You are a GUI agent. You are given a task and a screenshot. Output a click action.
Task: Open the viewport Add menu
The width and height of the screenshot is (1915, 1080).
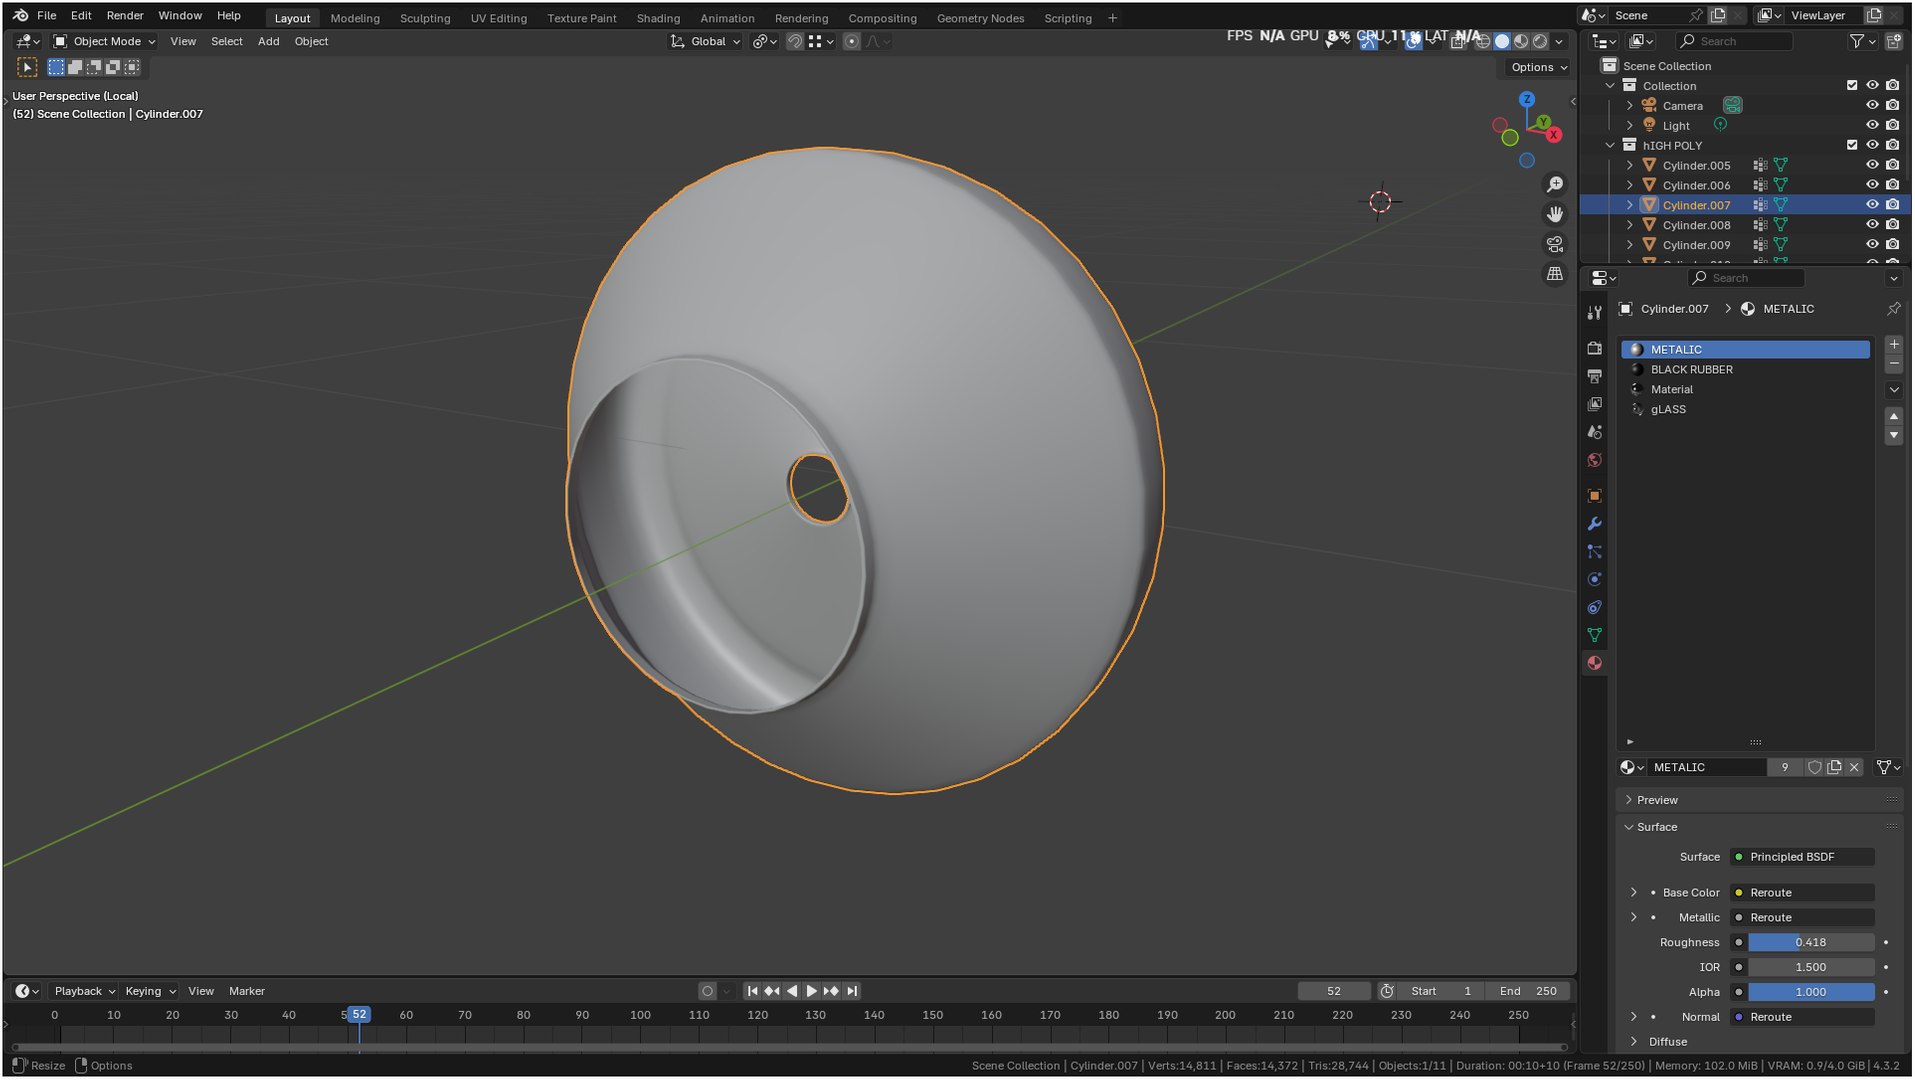point(268,41)
